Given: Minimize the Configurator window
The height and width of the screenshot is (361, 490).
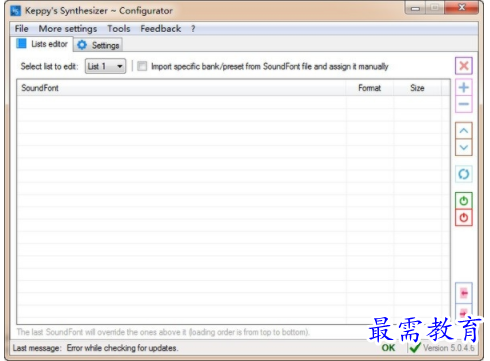Looking at the screenshot, I should (415, 8).
